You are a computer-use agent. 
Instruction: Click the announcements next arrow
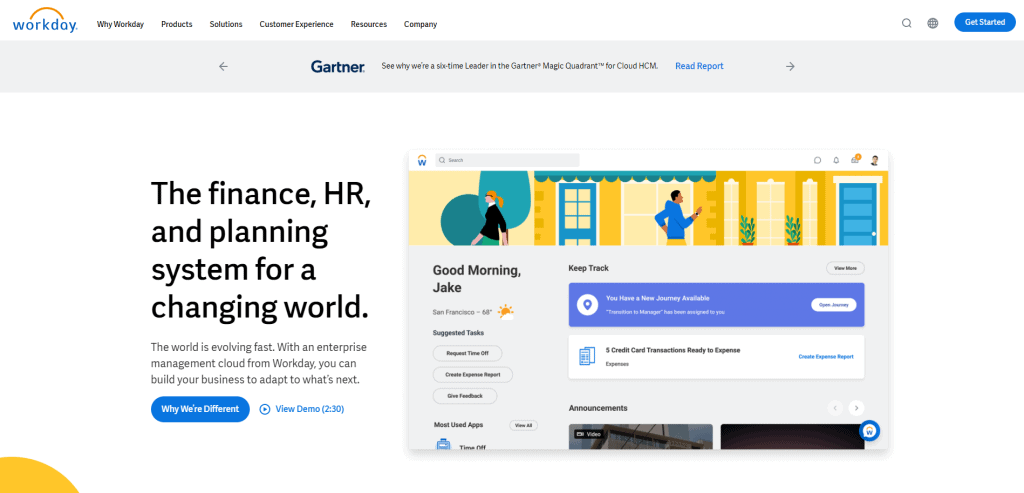[856, 408]
